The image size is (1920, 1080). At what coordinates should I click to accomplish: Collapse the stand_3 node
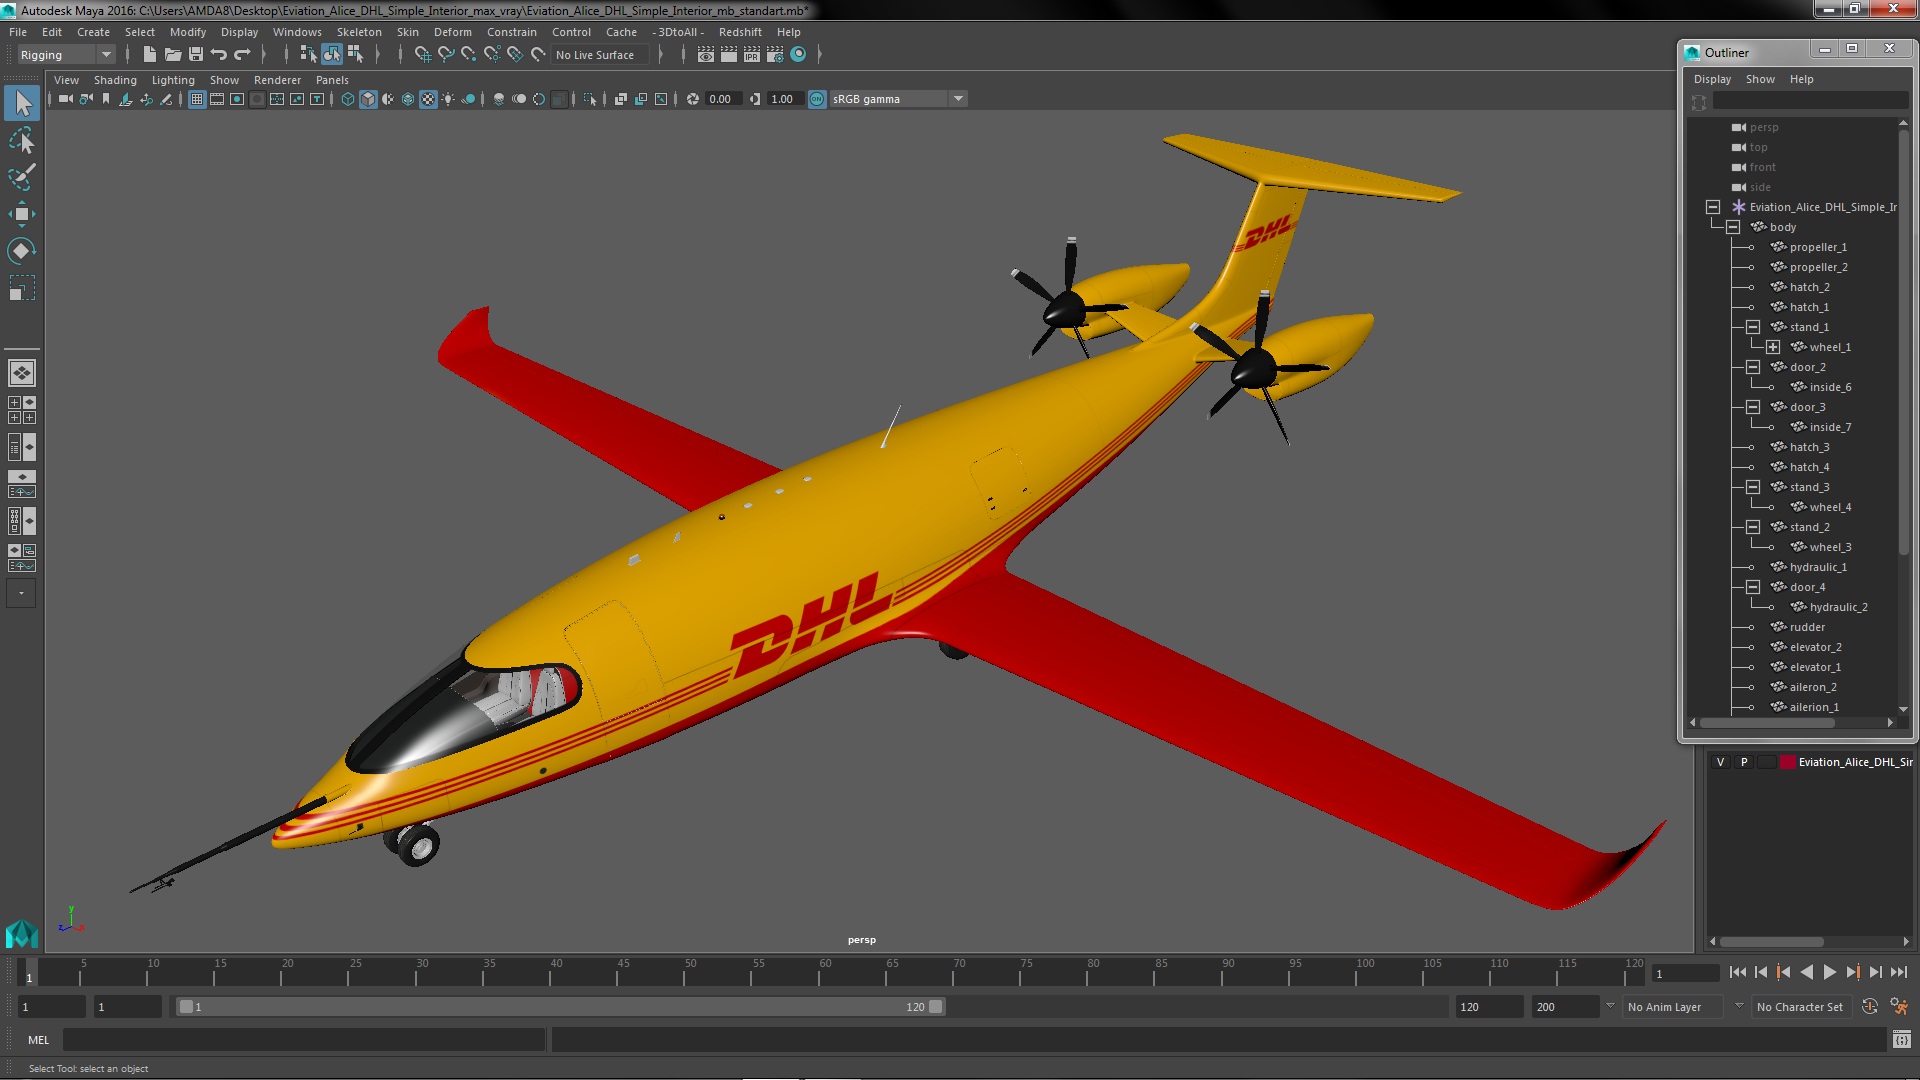click(1753, 487)
